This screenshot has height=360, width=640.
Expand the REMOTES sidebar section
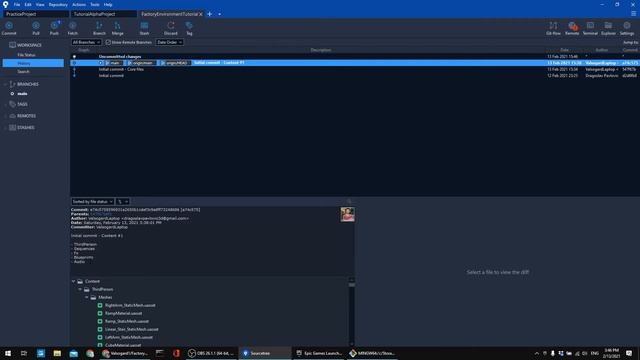tap(5, 116)
